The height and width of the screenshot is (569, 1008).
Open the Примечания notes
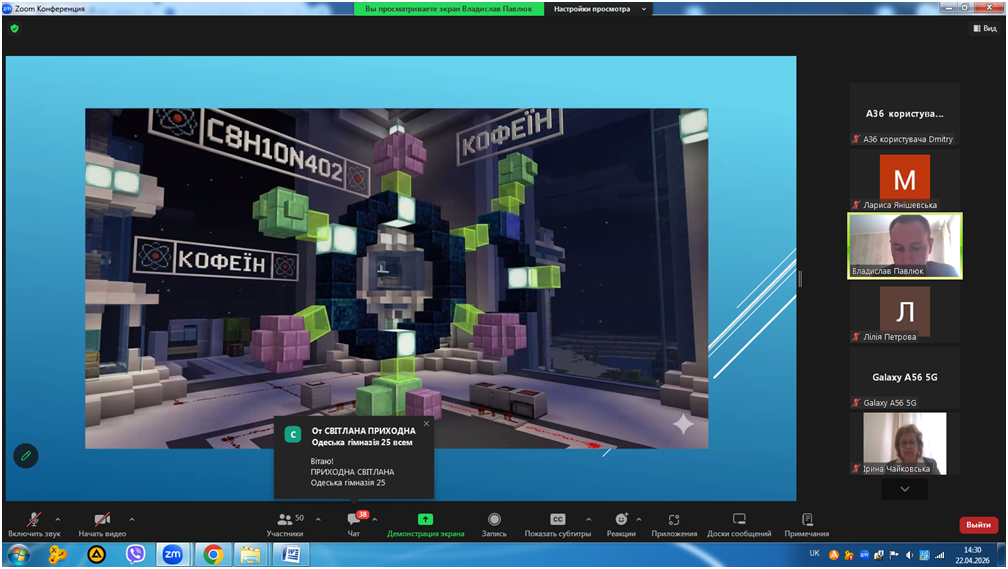click(x=807, y=522)
